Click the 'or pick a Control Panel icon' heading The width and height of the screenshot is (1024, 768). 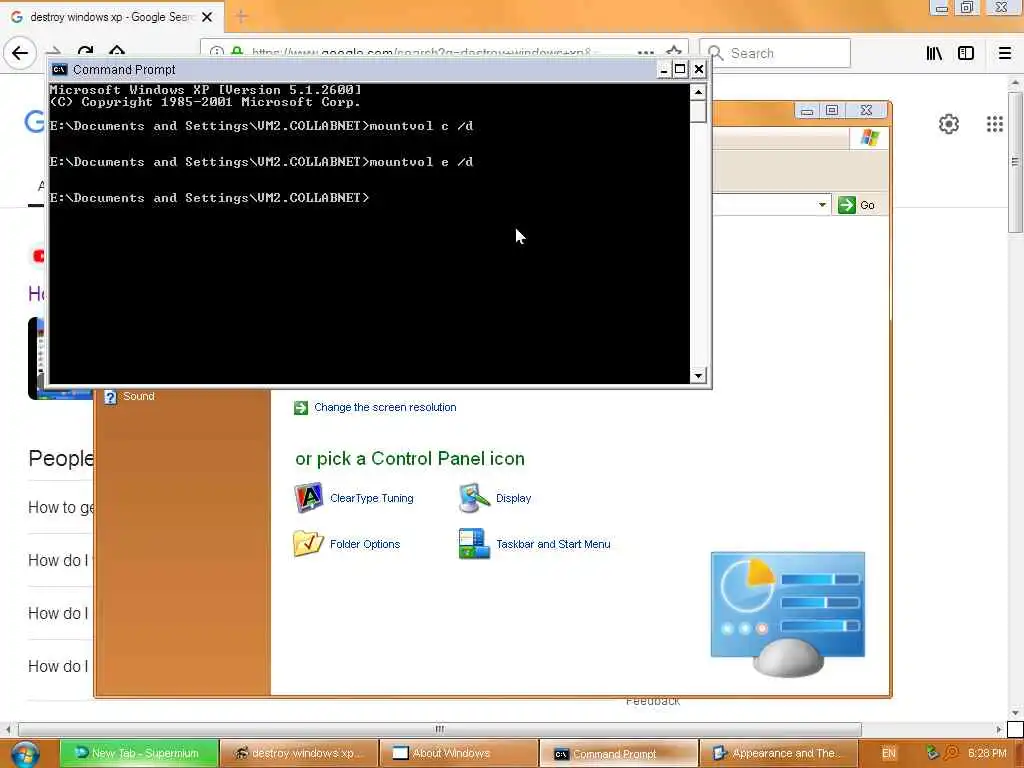click(409, 458)
